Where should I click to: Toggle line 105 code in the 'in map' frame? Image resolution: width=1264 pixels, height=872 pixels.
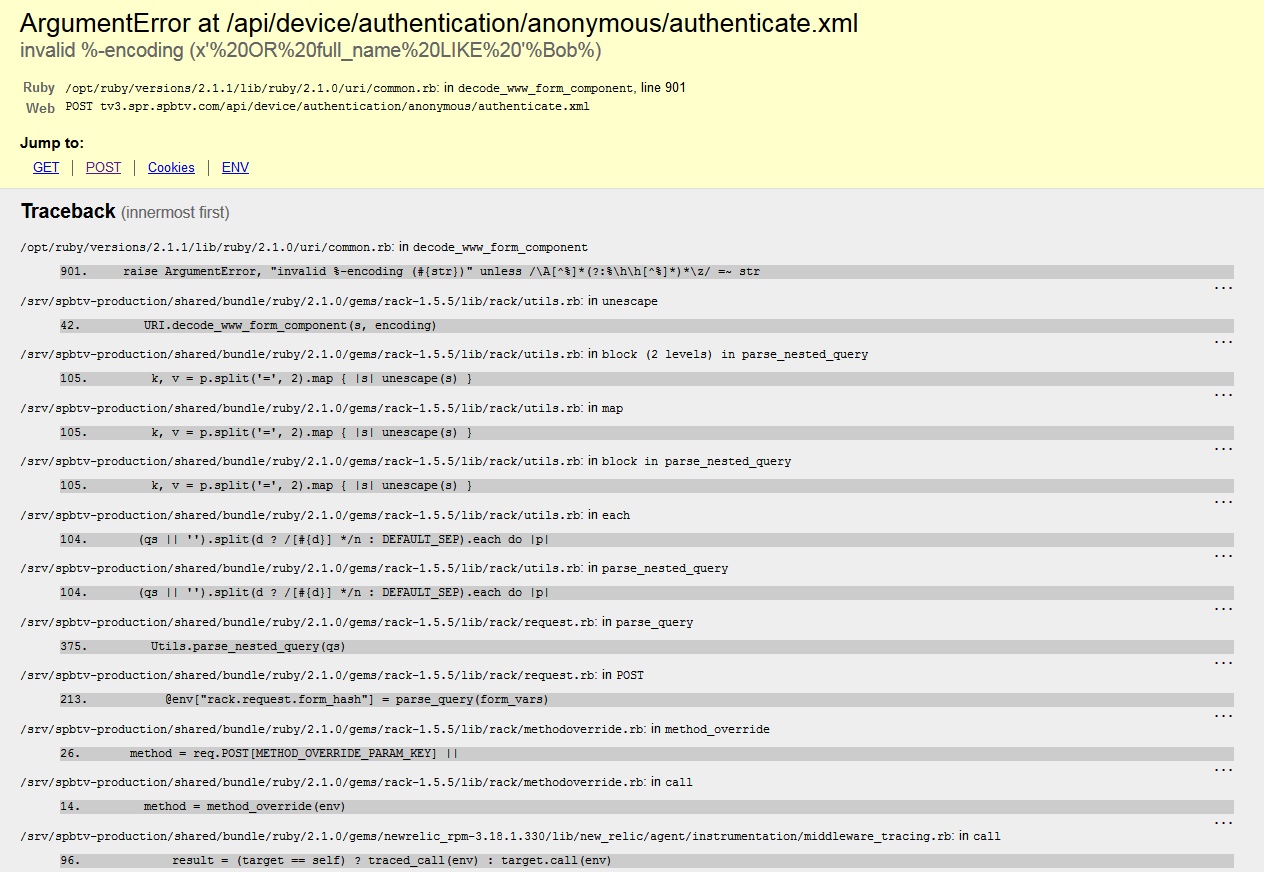coord(646,432)
